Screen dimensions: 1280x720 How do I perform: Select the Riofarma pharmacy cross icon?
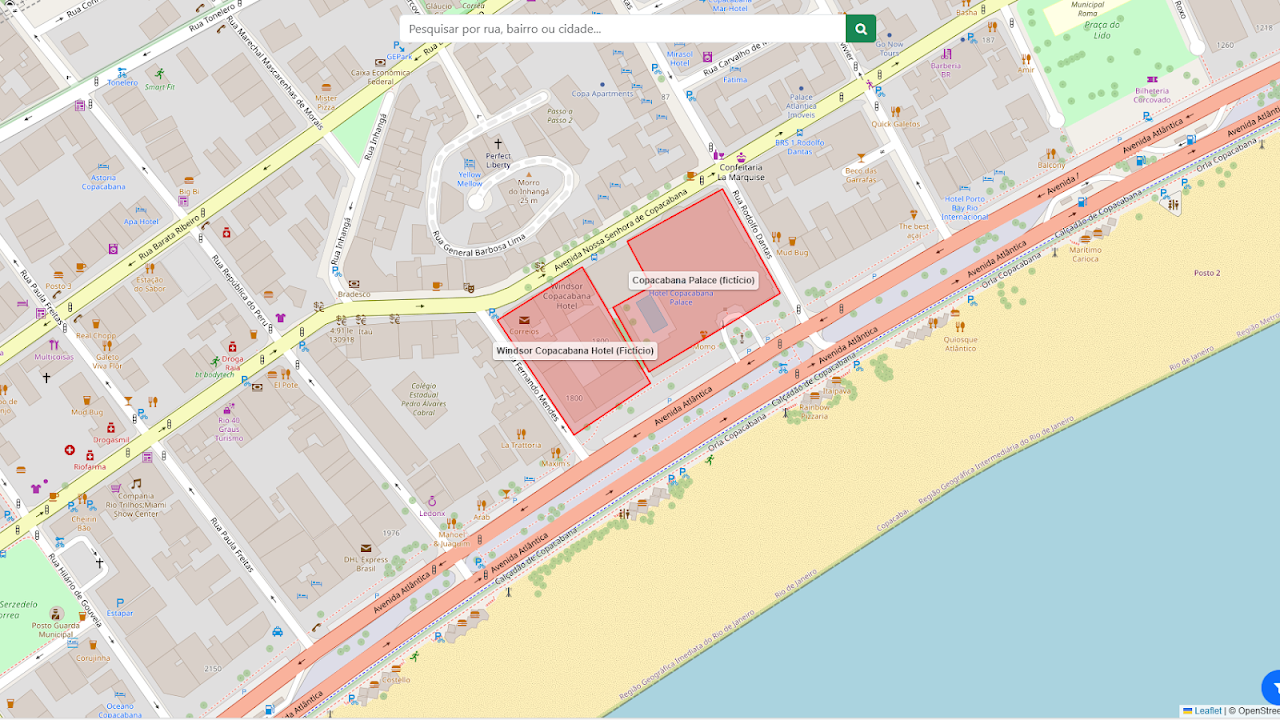(x=70, y=451)
